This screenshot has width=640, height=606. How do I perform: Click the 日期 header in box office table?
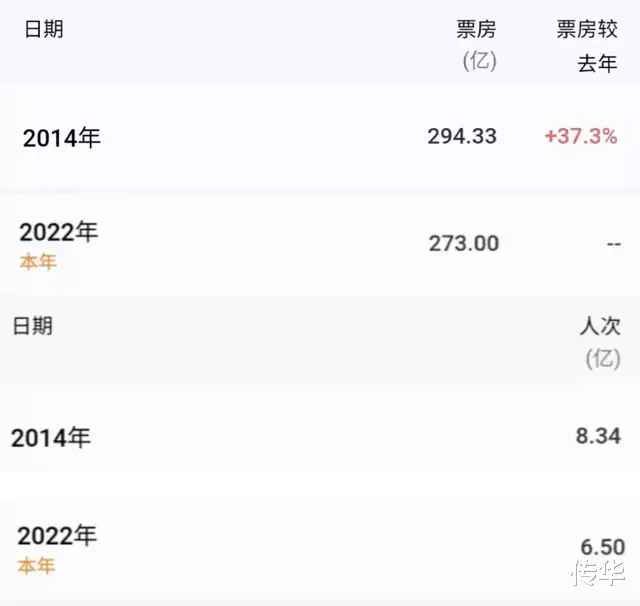coord(44,29)
